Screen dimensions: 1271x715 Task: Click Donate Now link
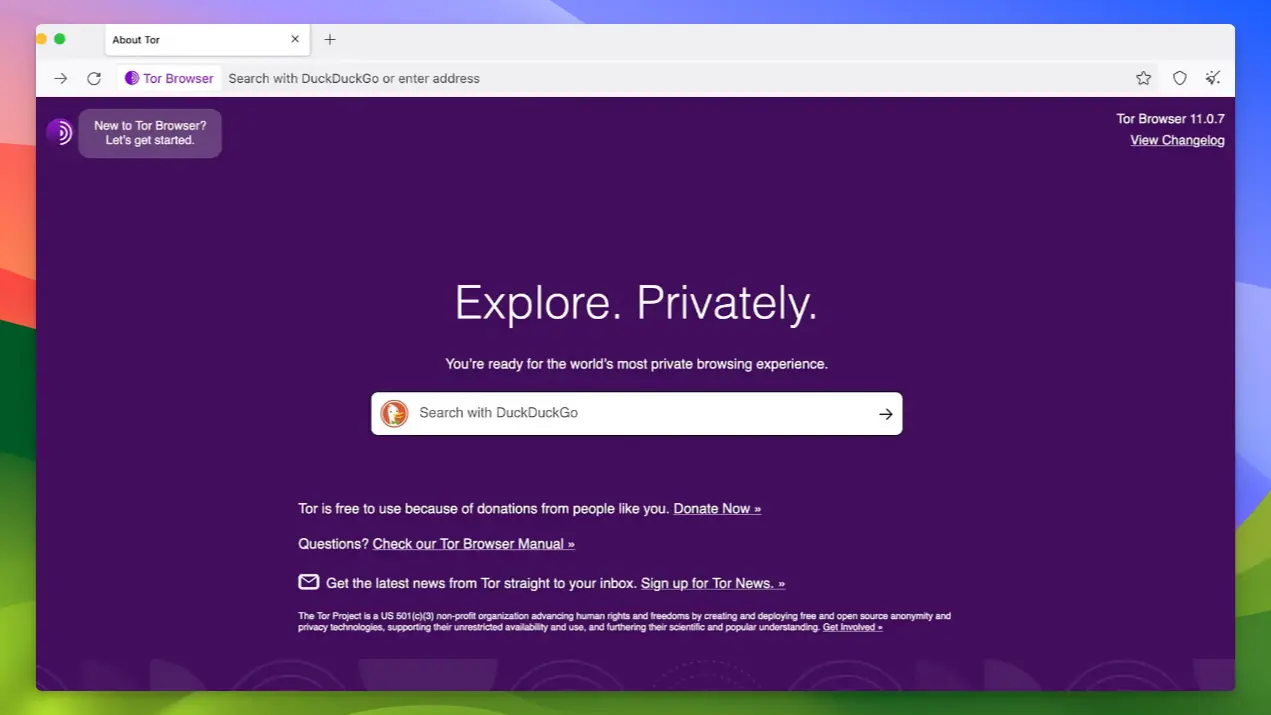coord(716,508)
